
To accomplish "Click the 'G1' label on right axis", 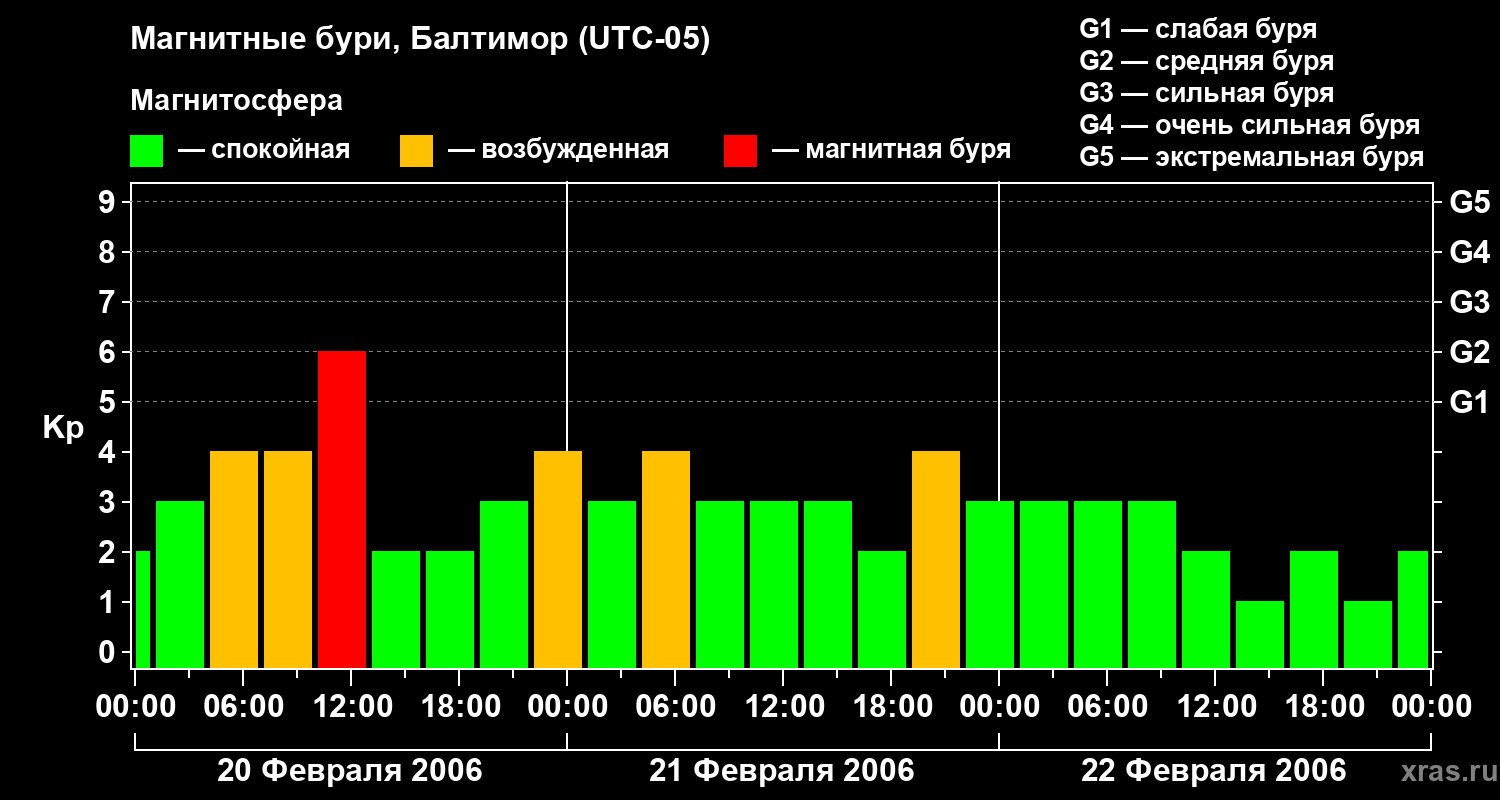I will click(1469, 402).
